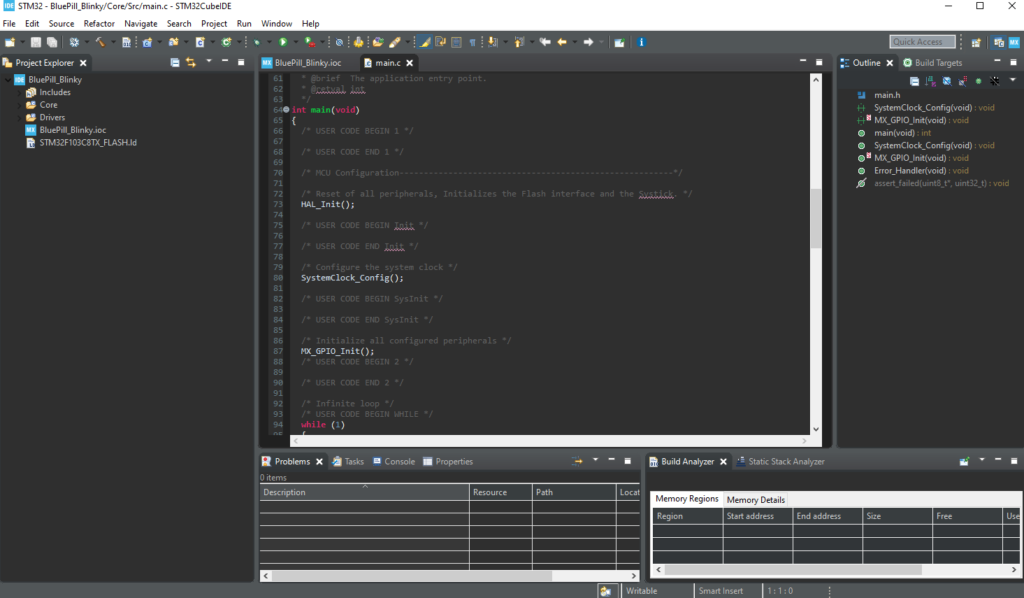Screen dimensions: 1024x598
Task: Toggle Link with Editor in Project Explorer
Action: 191,63
